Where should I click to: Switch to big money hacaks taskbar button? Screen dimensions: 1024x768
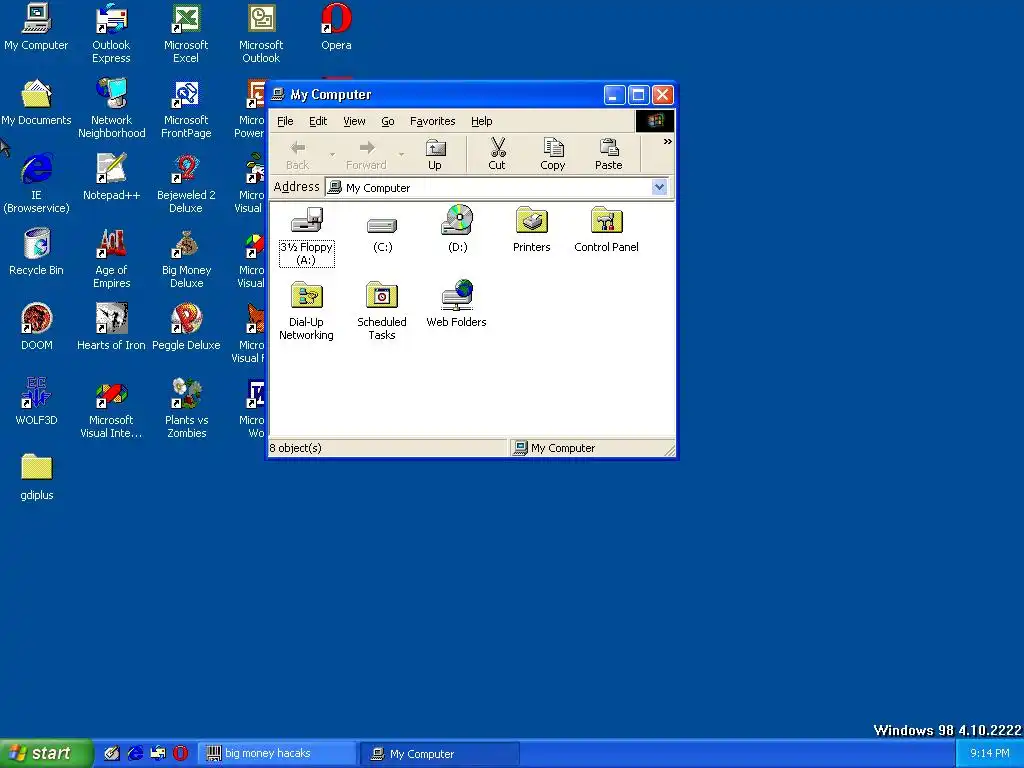[x=277, y=754]
